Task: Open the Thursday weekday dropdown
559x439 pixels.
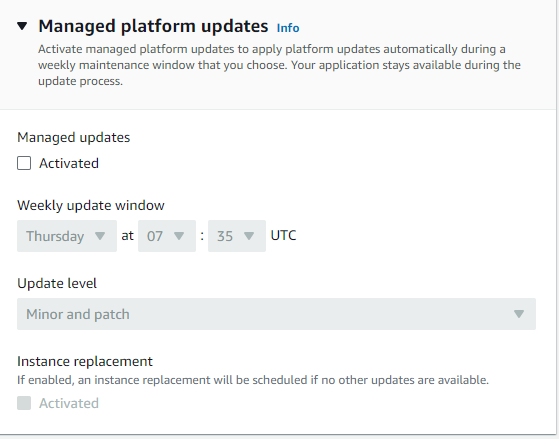Action: tap(67, 236)
